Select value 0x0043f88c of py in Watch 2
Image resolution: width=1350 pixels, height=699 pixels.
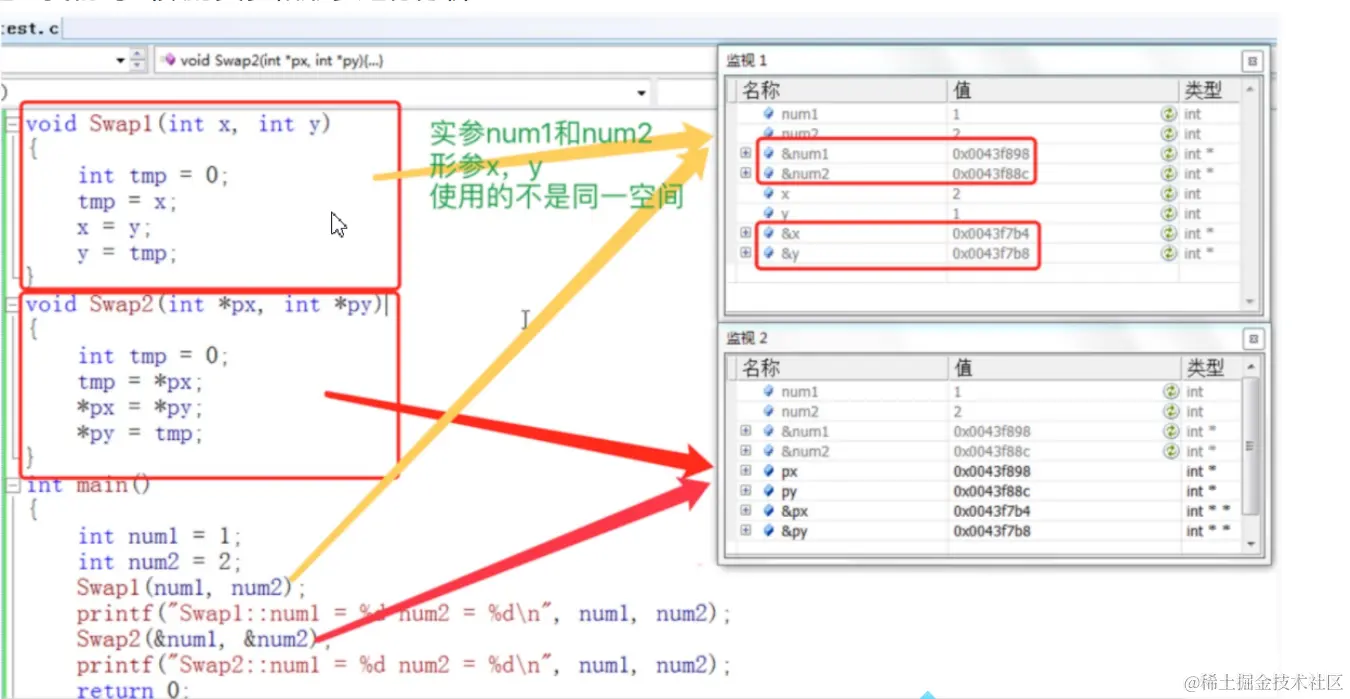click(x=991, y=491)
